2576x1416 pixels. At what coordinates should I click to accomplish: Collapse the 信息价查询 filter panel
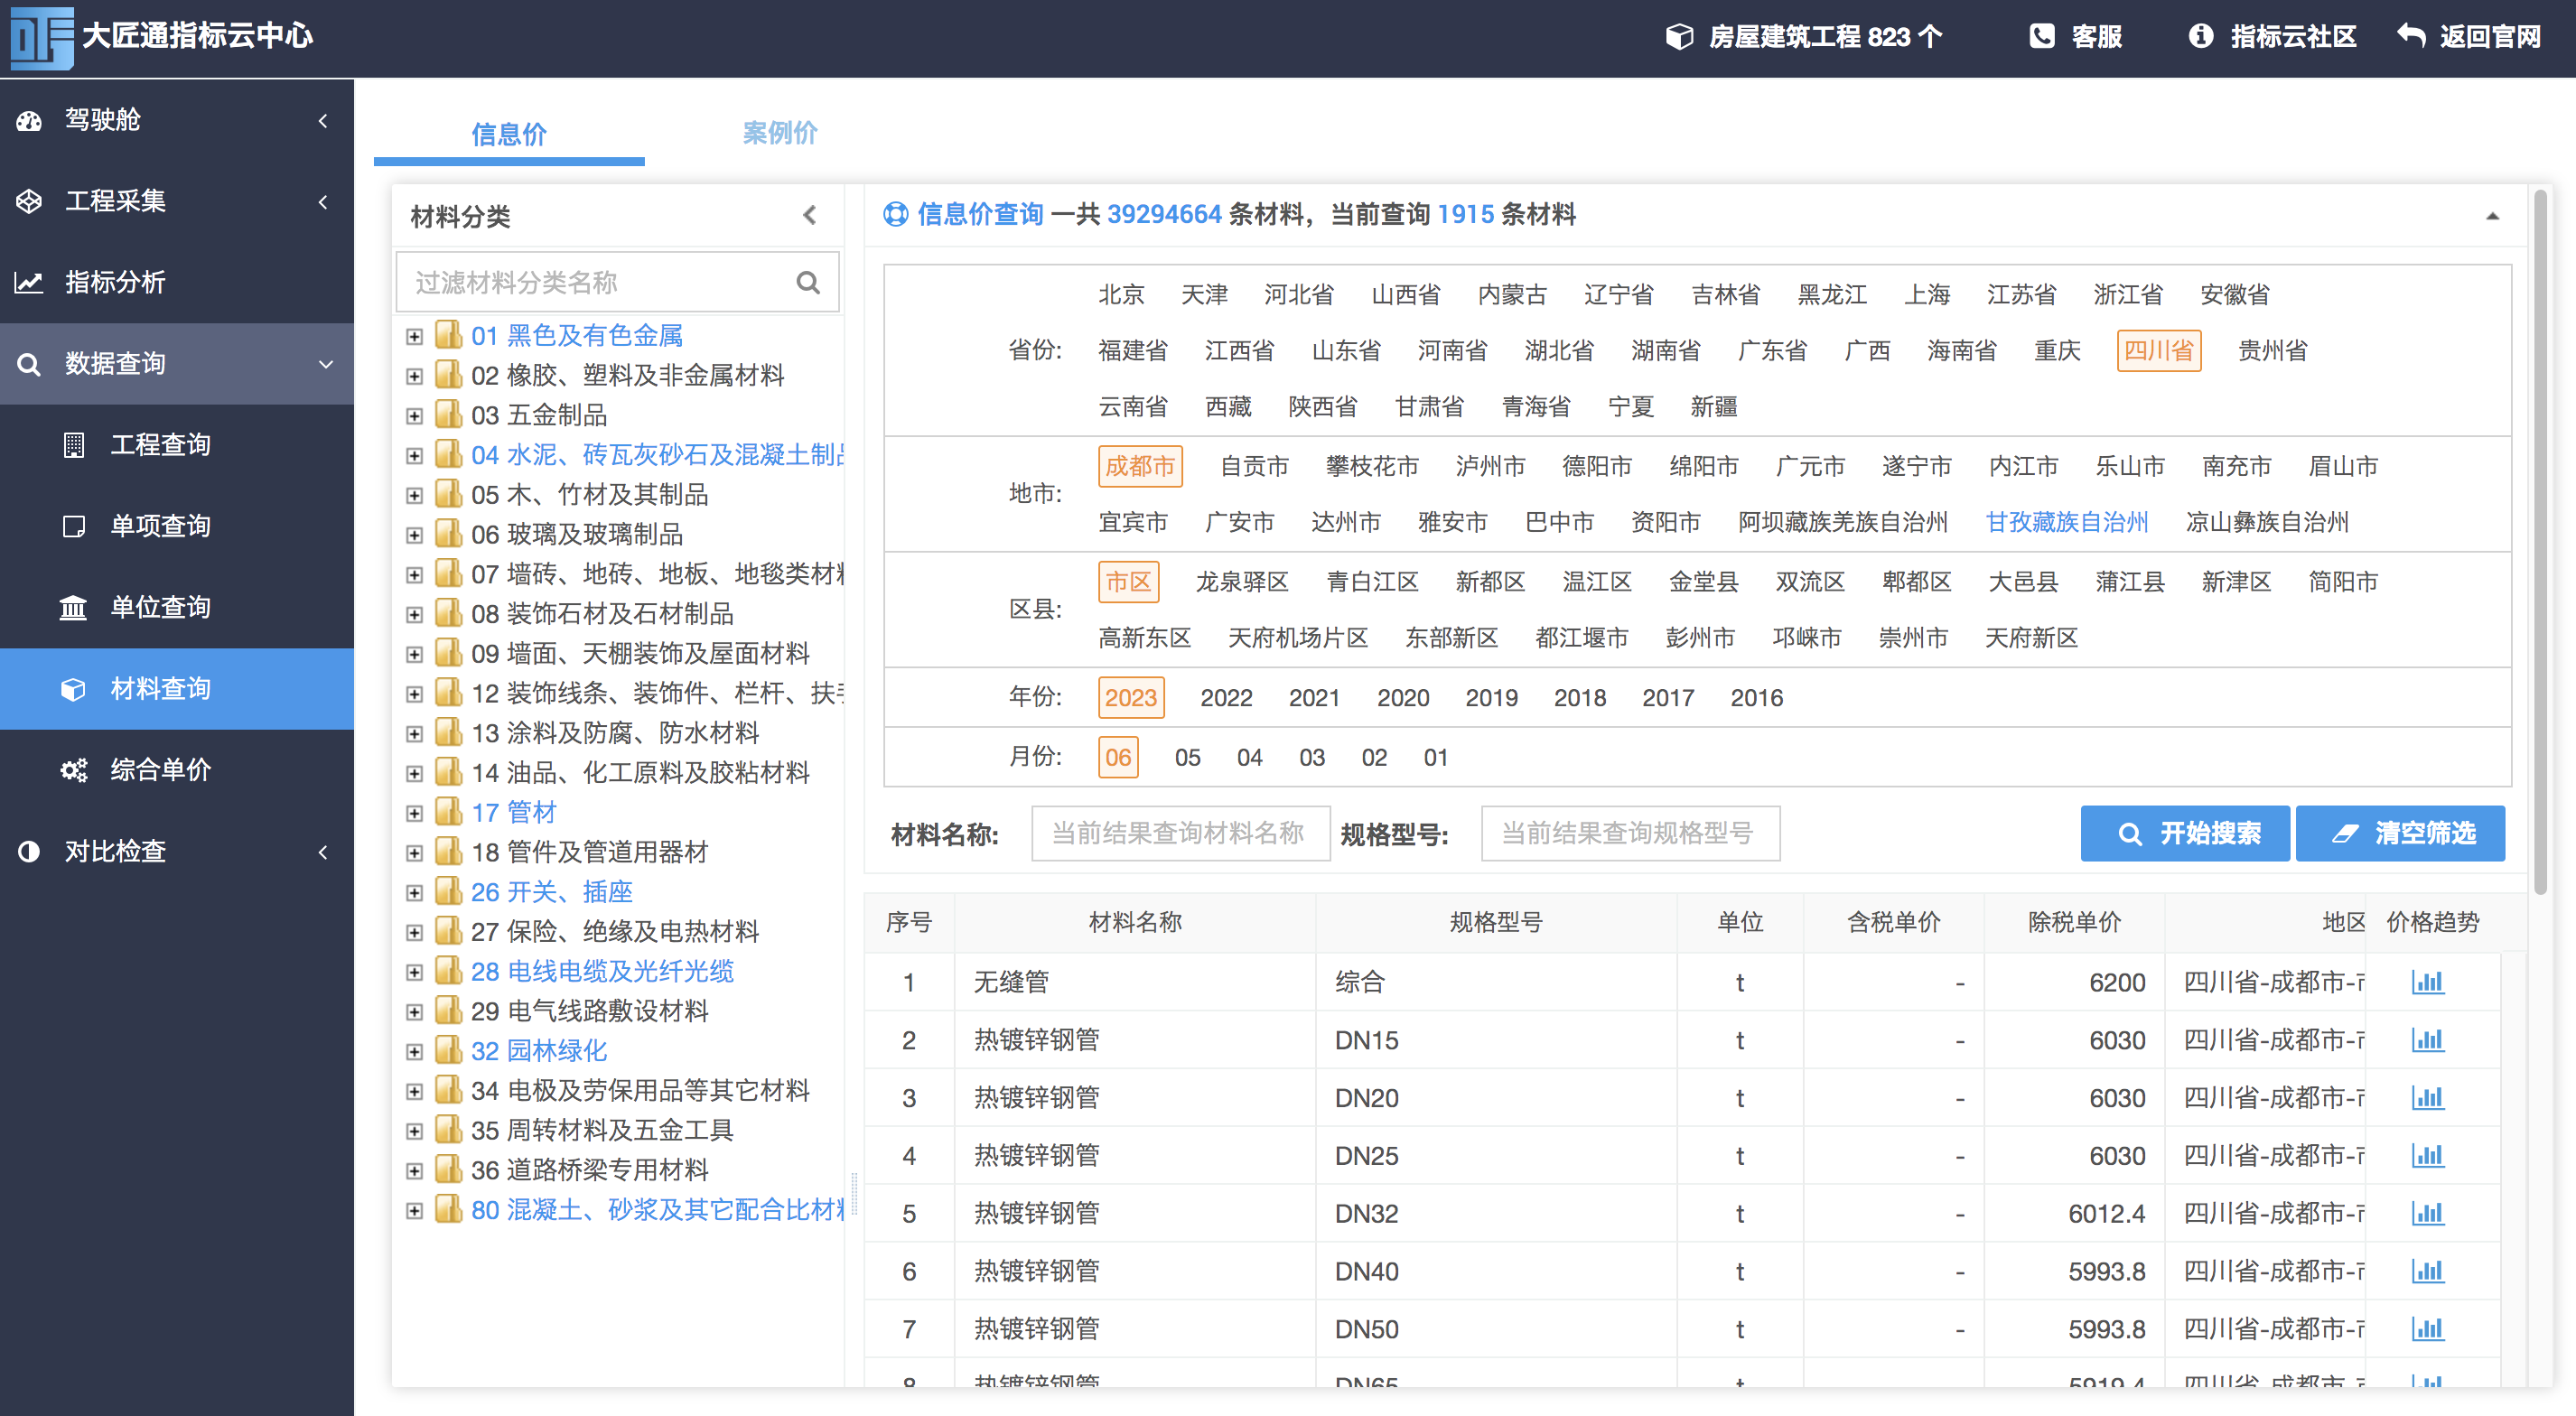point(2493,216)
